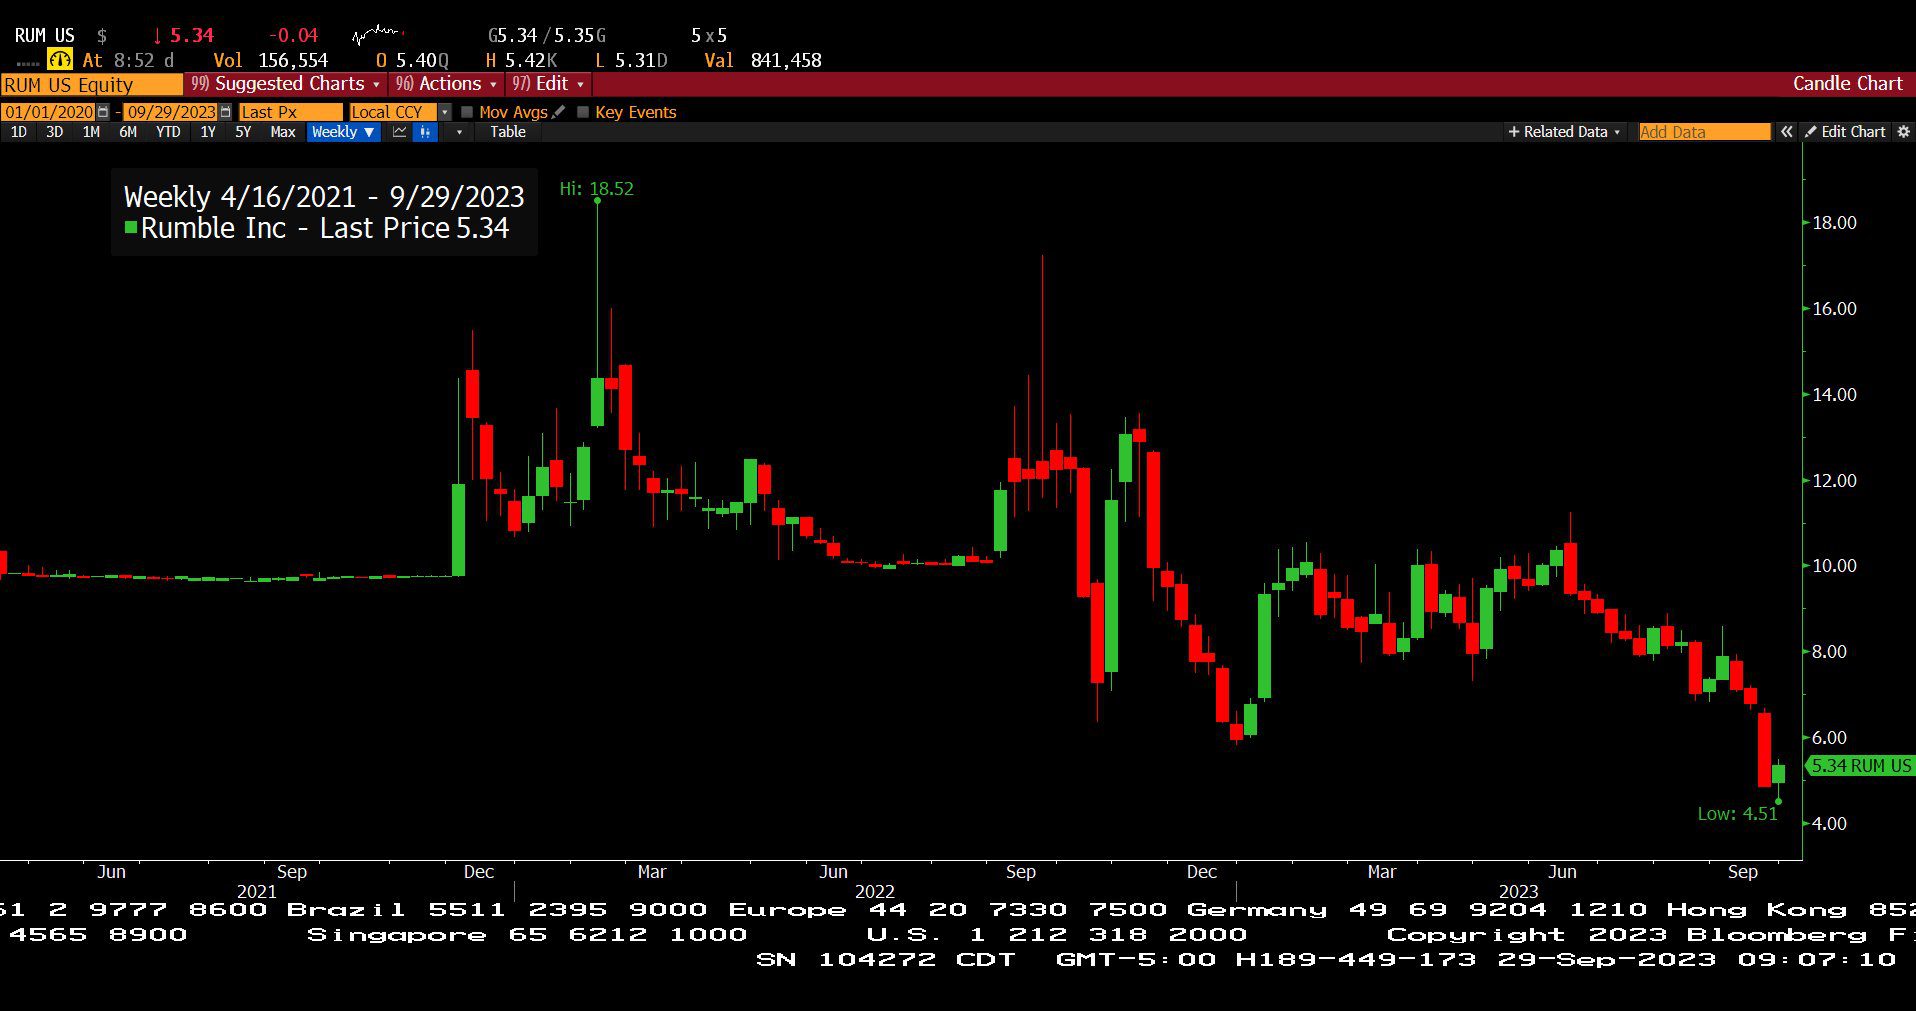The image size is (1916, 1011).
Task: Click the 4.00 y-axis label
Action: coord(1829,824)
